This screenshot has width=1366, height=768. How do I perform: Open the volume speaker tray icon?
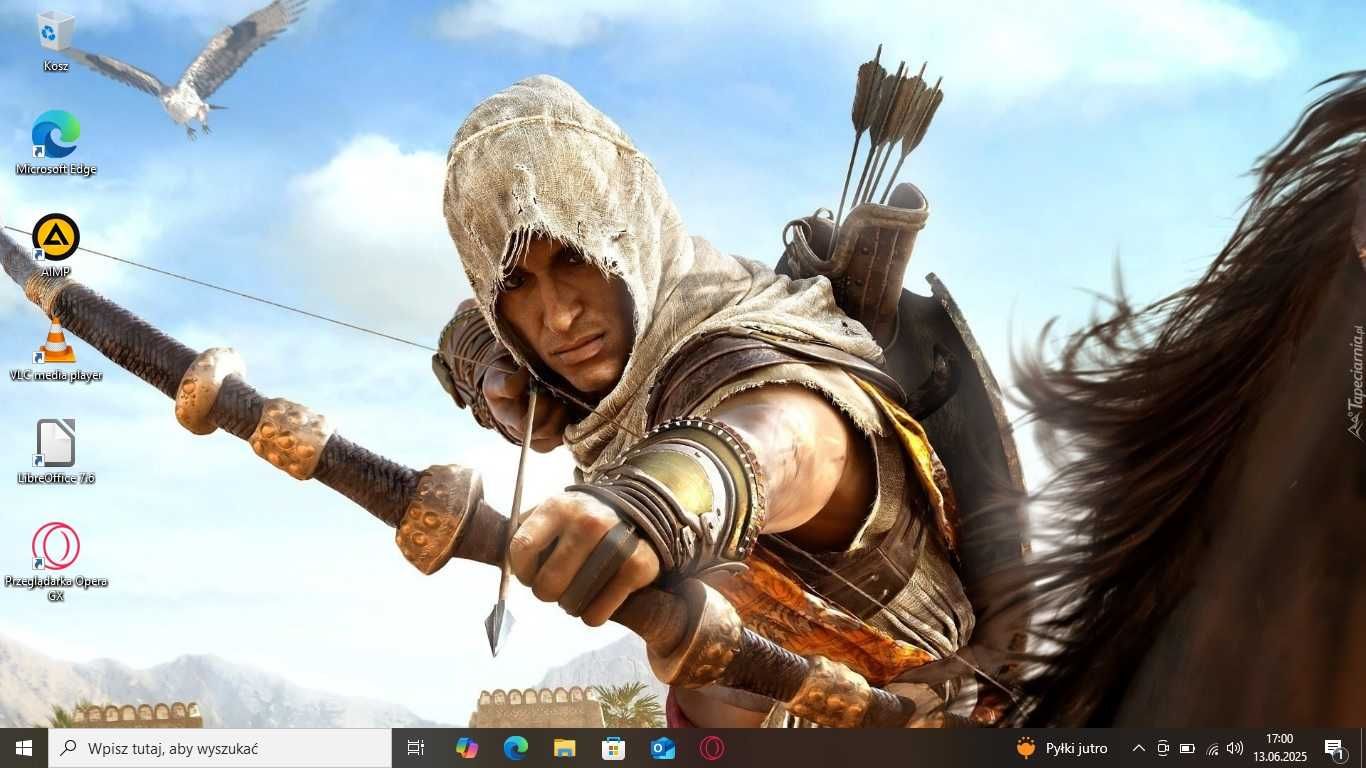[x=1235, y=748]
